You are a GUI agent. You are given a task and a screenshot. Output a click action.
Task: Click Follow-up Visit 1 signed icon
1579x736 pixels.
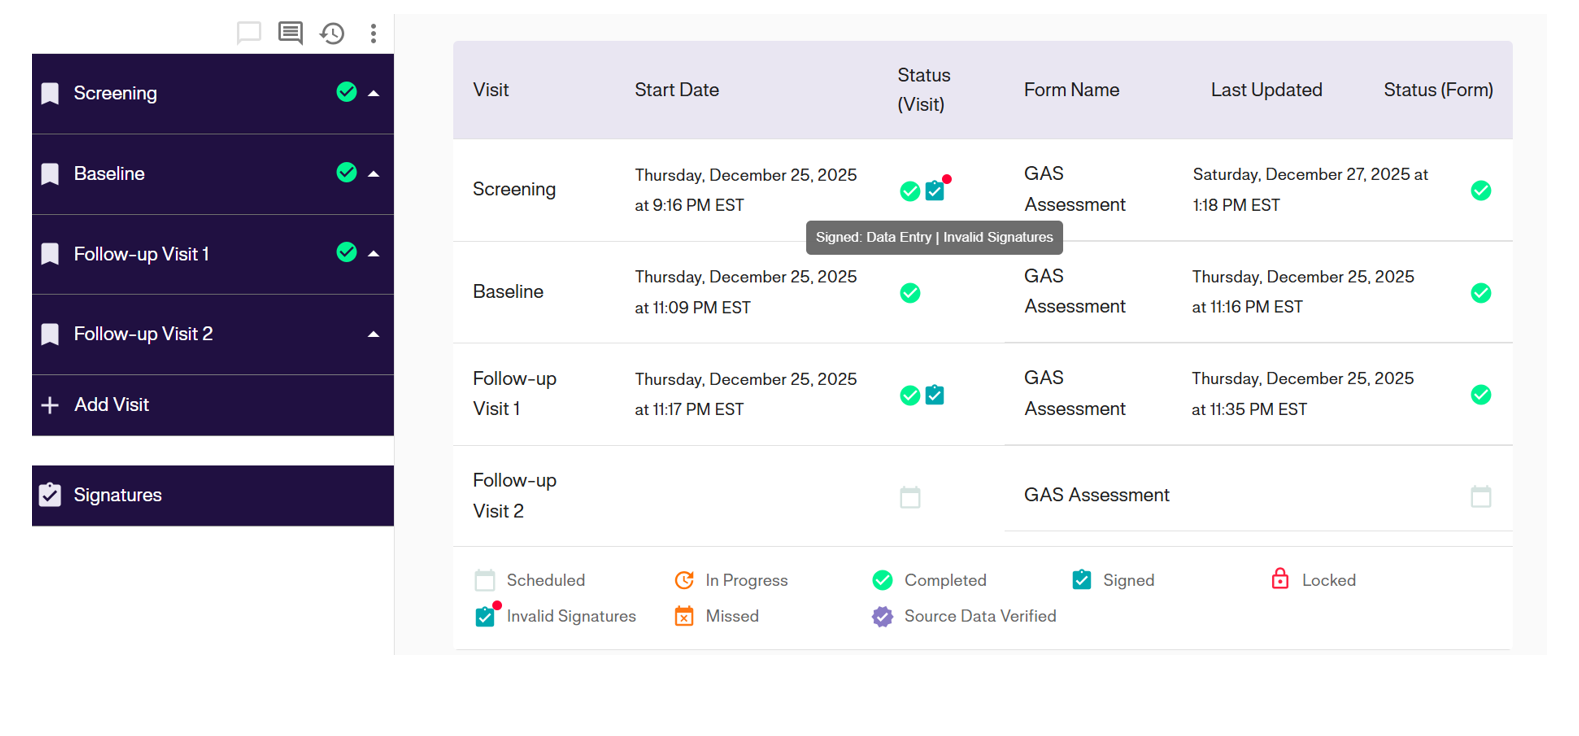[935, 395]
